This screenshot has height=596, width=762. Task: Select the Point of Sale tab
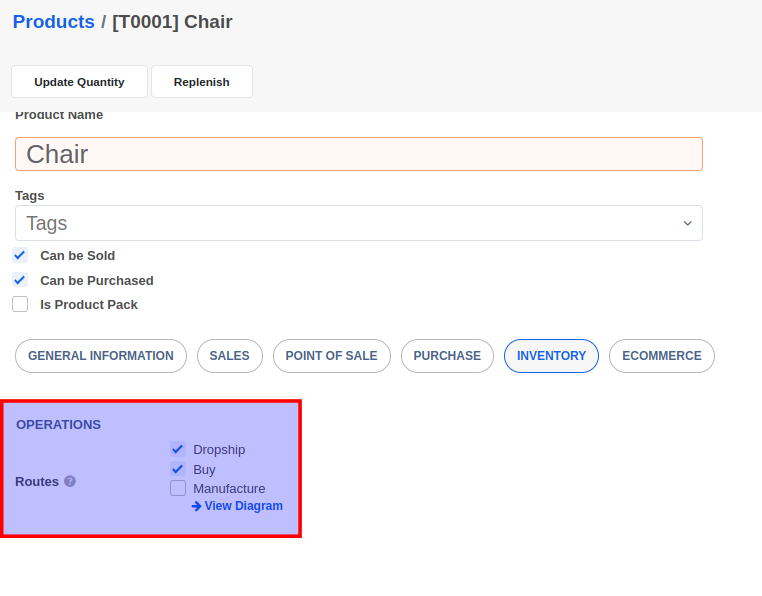331,356
